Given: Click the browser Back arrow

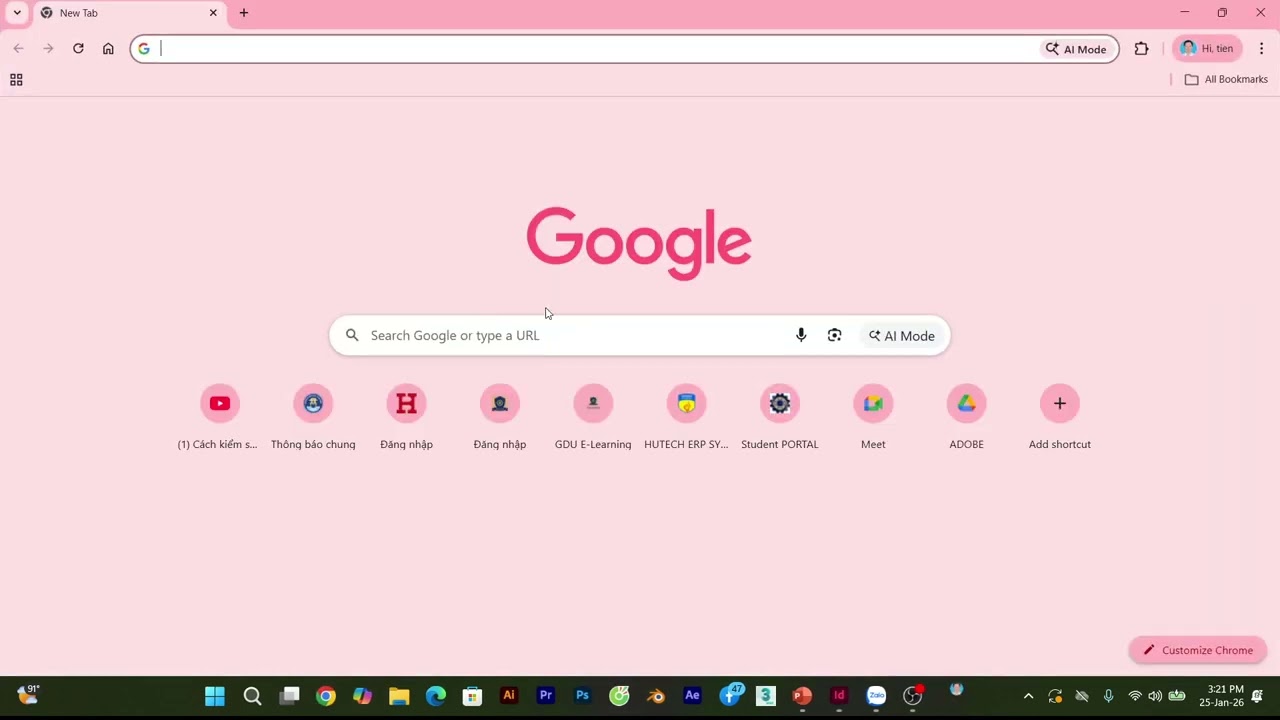Looking at the screenshot, I should coord(18,48).
